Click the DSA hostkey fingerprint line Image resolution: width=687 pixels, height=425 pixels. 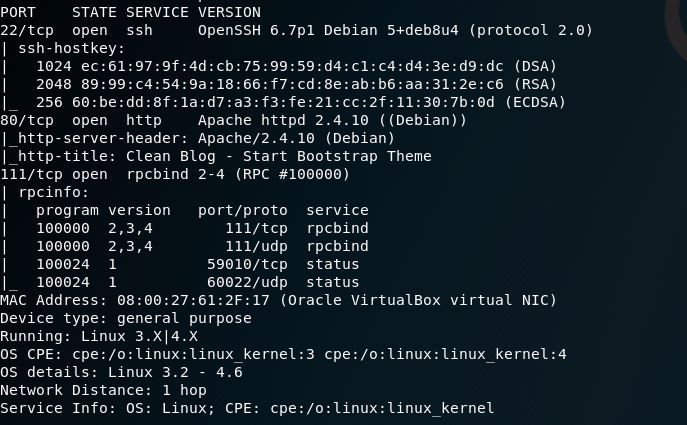(x=296, y=66)
